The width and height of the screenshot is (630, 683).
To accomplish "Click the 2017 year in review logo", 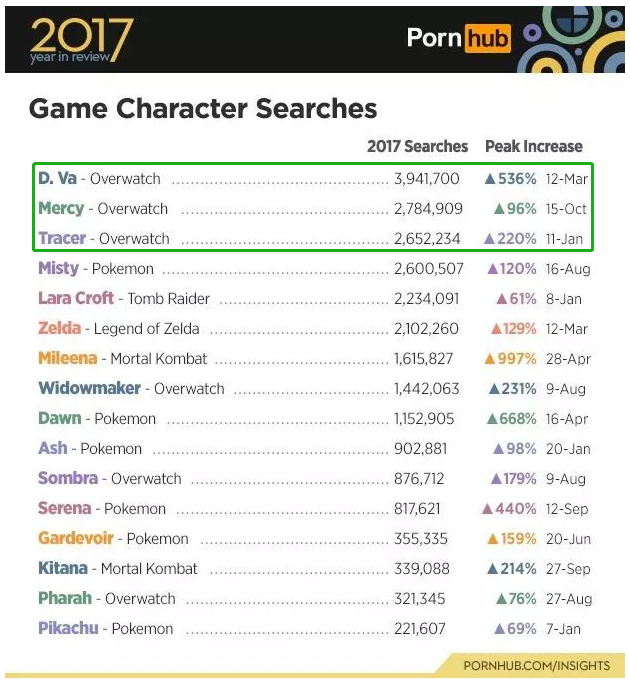I will (x=81, y=40).
